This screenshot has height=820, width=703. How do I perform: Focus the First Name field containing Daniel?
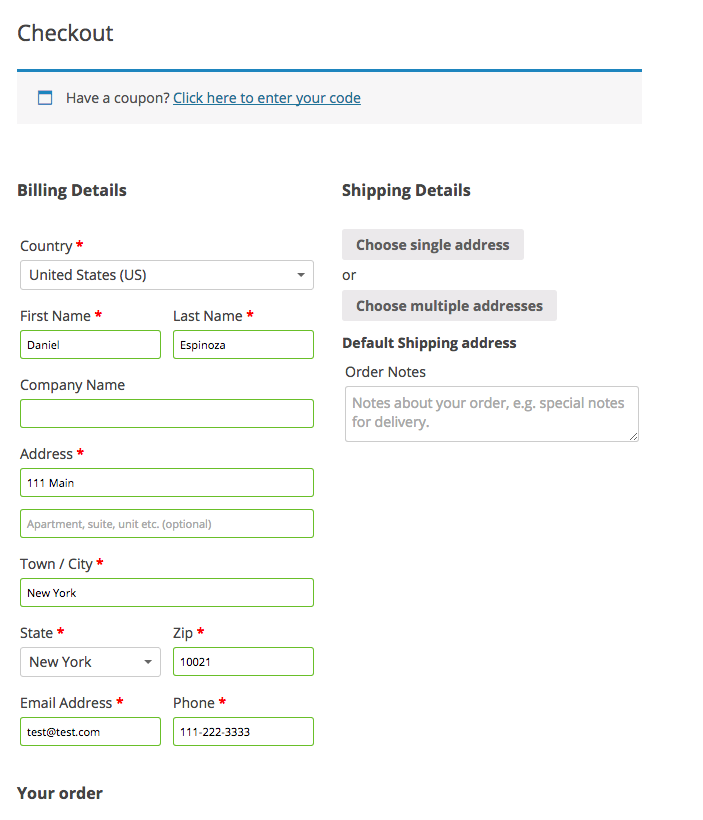coord(90,345)
